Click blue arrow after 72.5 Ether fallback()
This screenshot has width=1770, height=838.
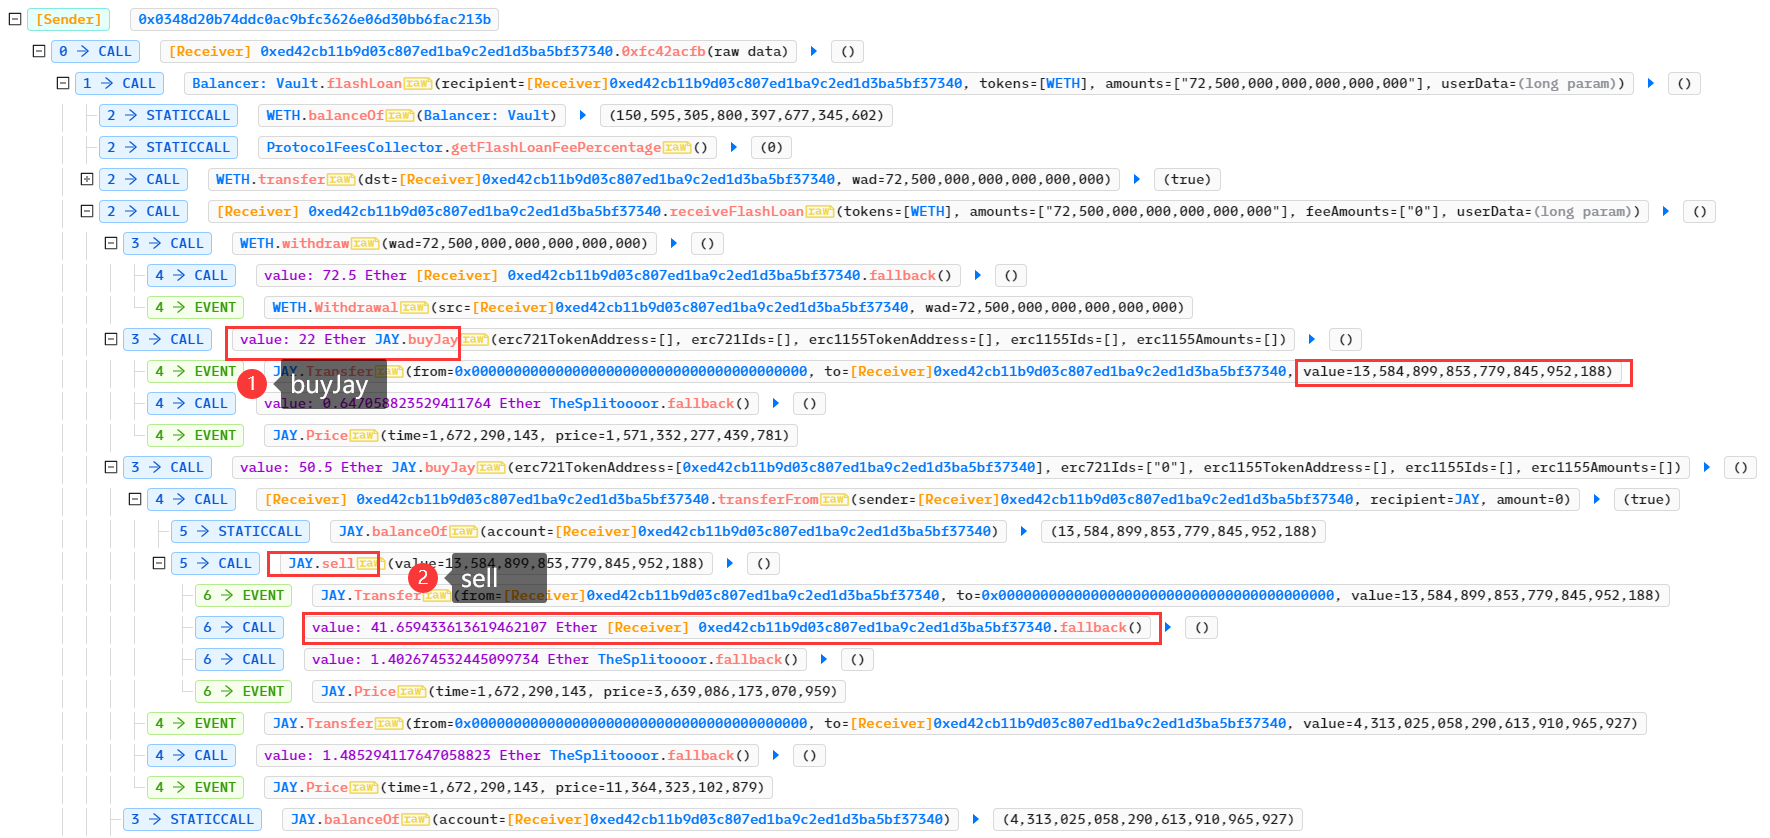coord(978,275)
